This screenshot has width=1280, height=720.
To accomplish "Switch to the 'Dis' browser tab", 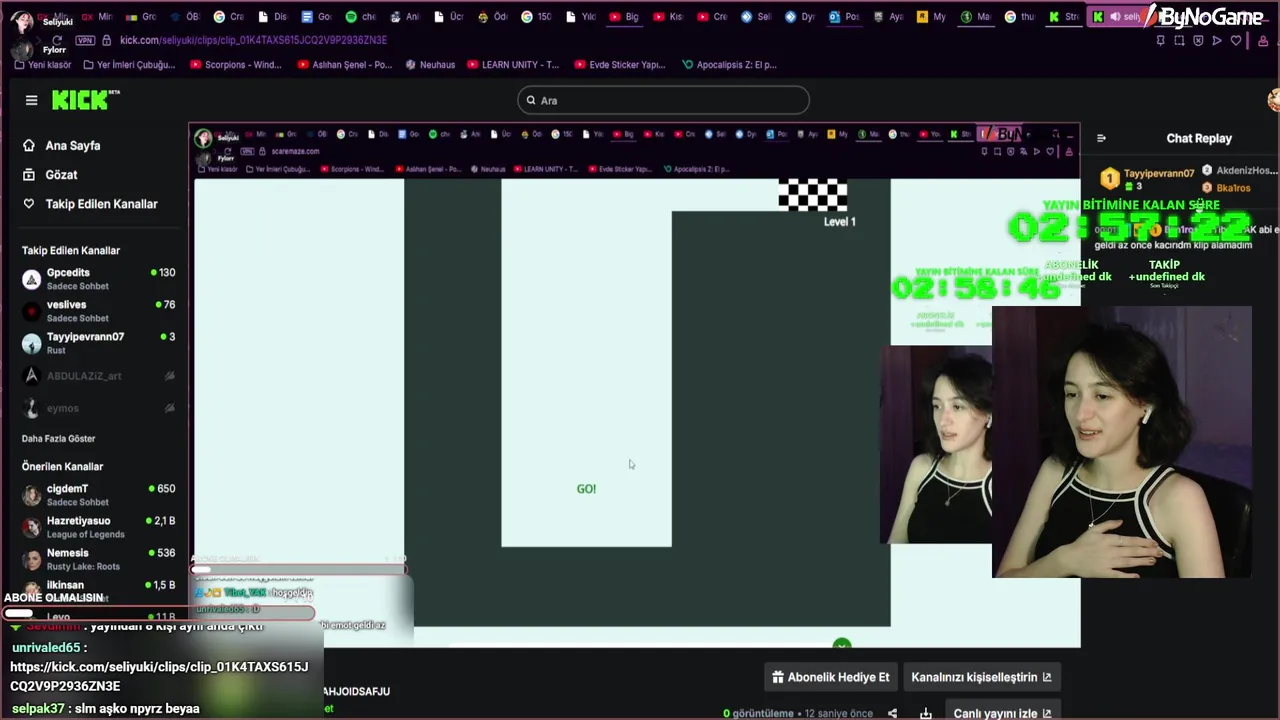I will click(272, 17).
